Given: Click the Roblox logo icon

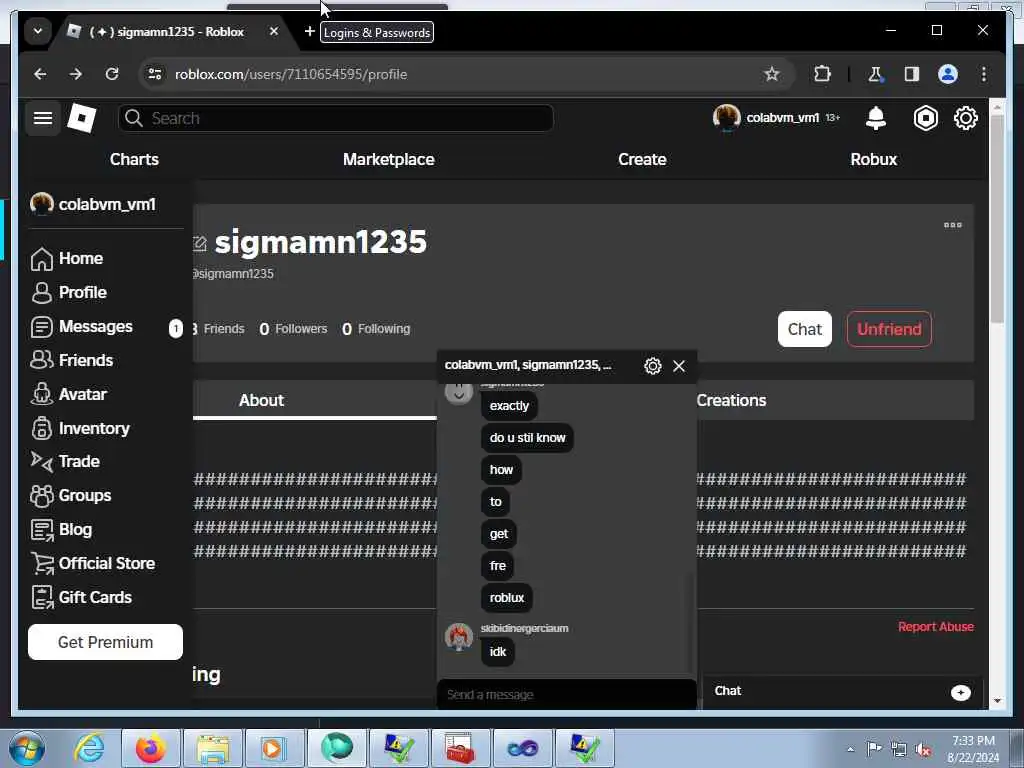Looking at the screenshot, I should [82, 118].
